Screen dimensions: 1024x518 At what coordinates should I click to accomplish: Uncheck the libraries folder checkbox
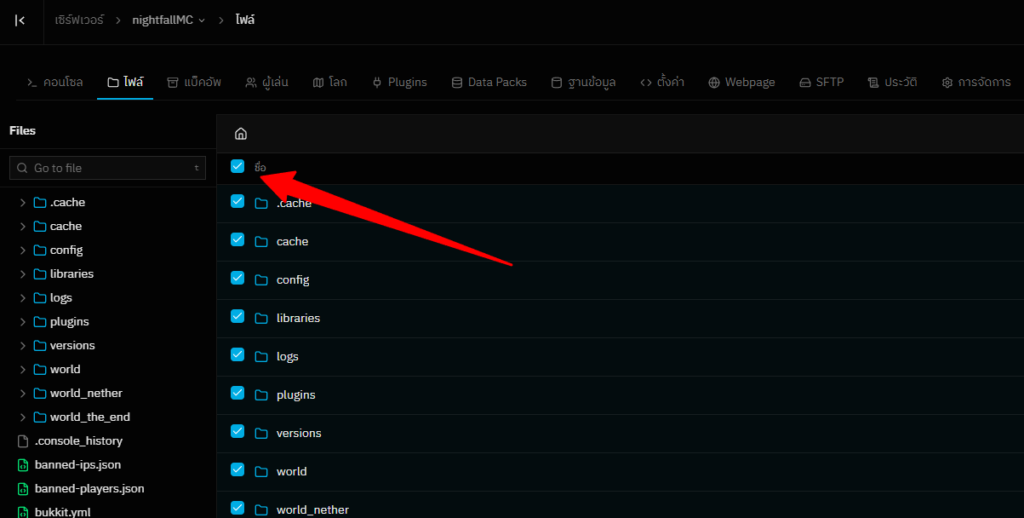click(x=237, y=316)
